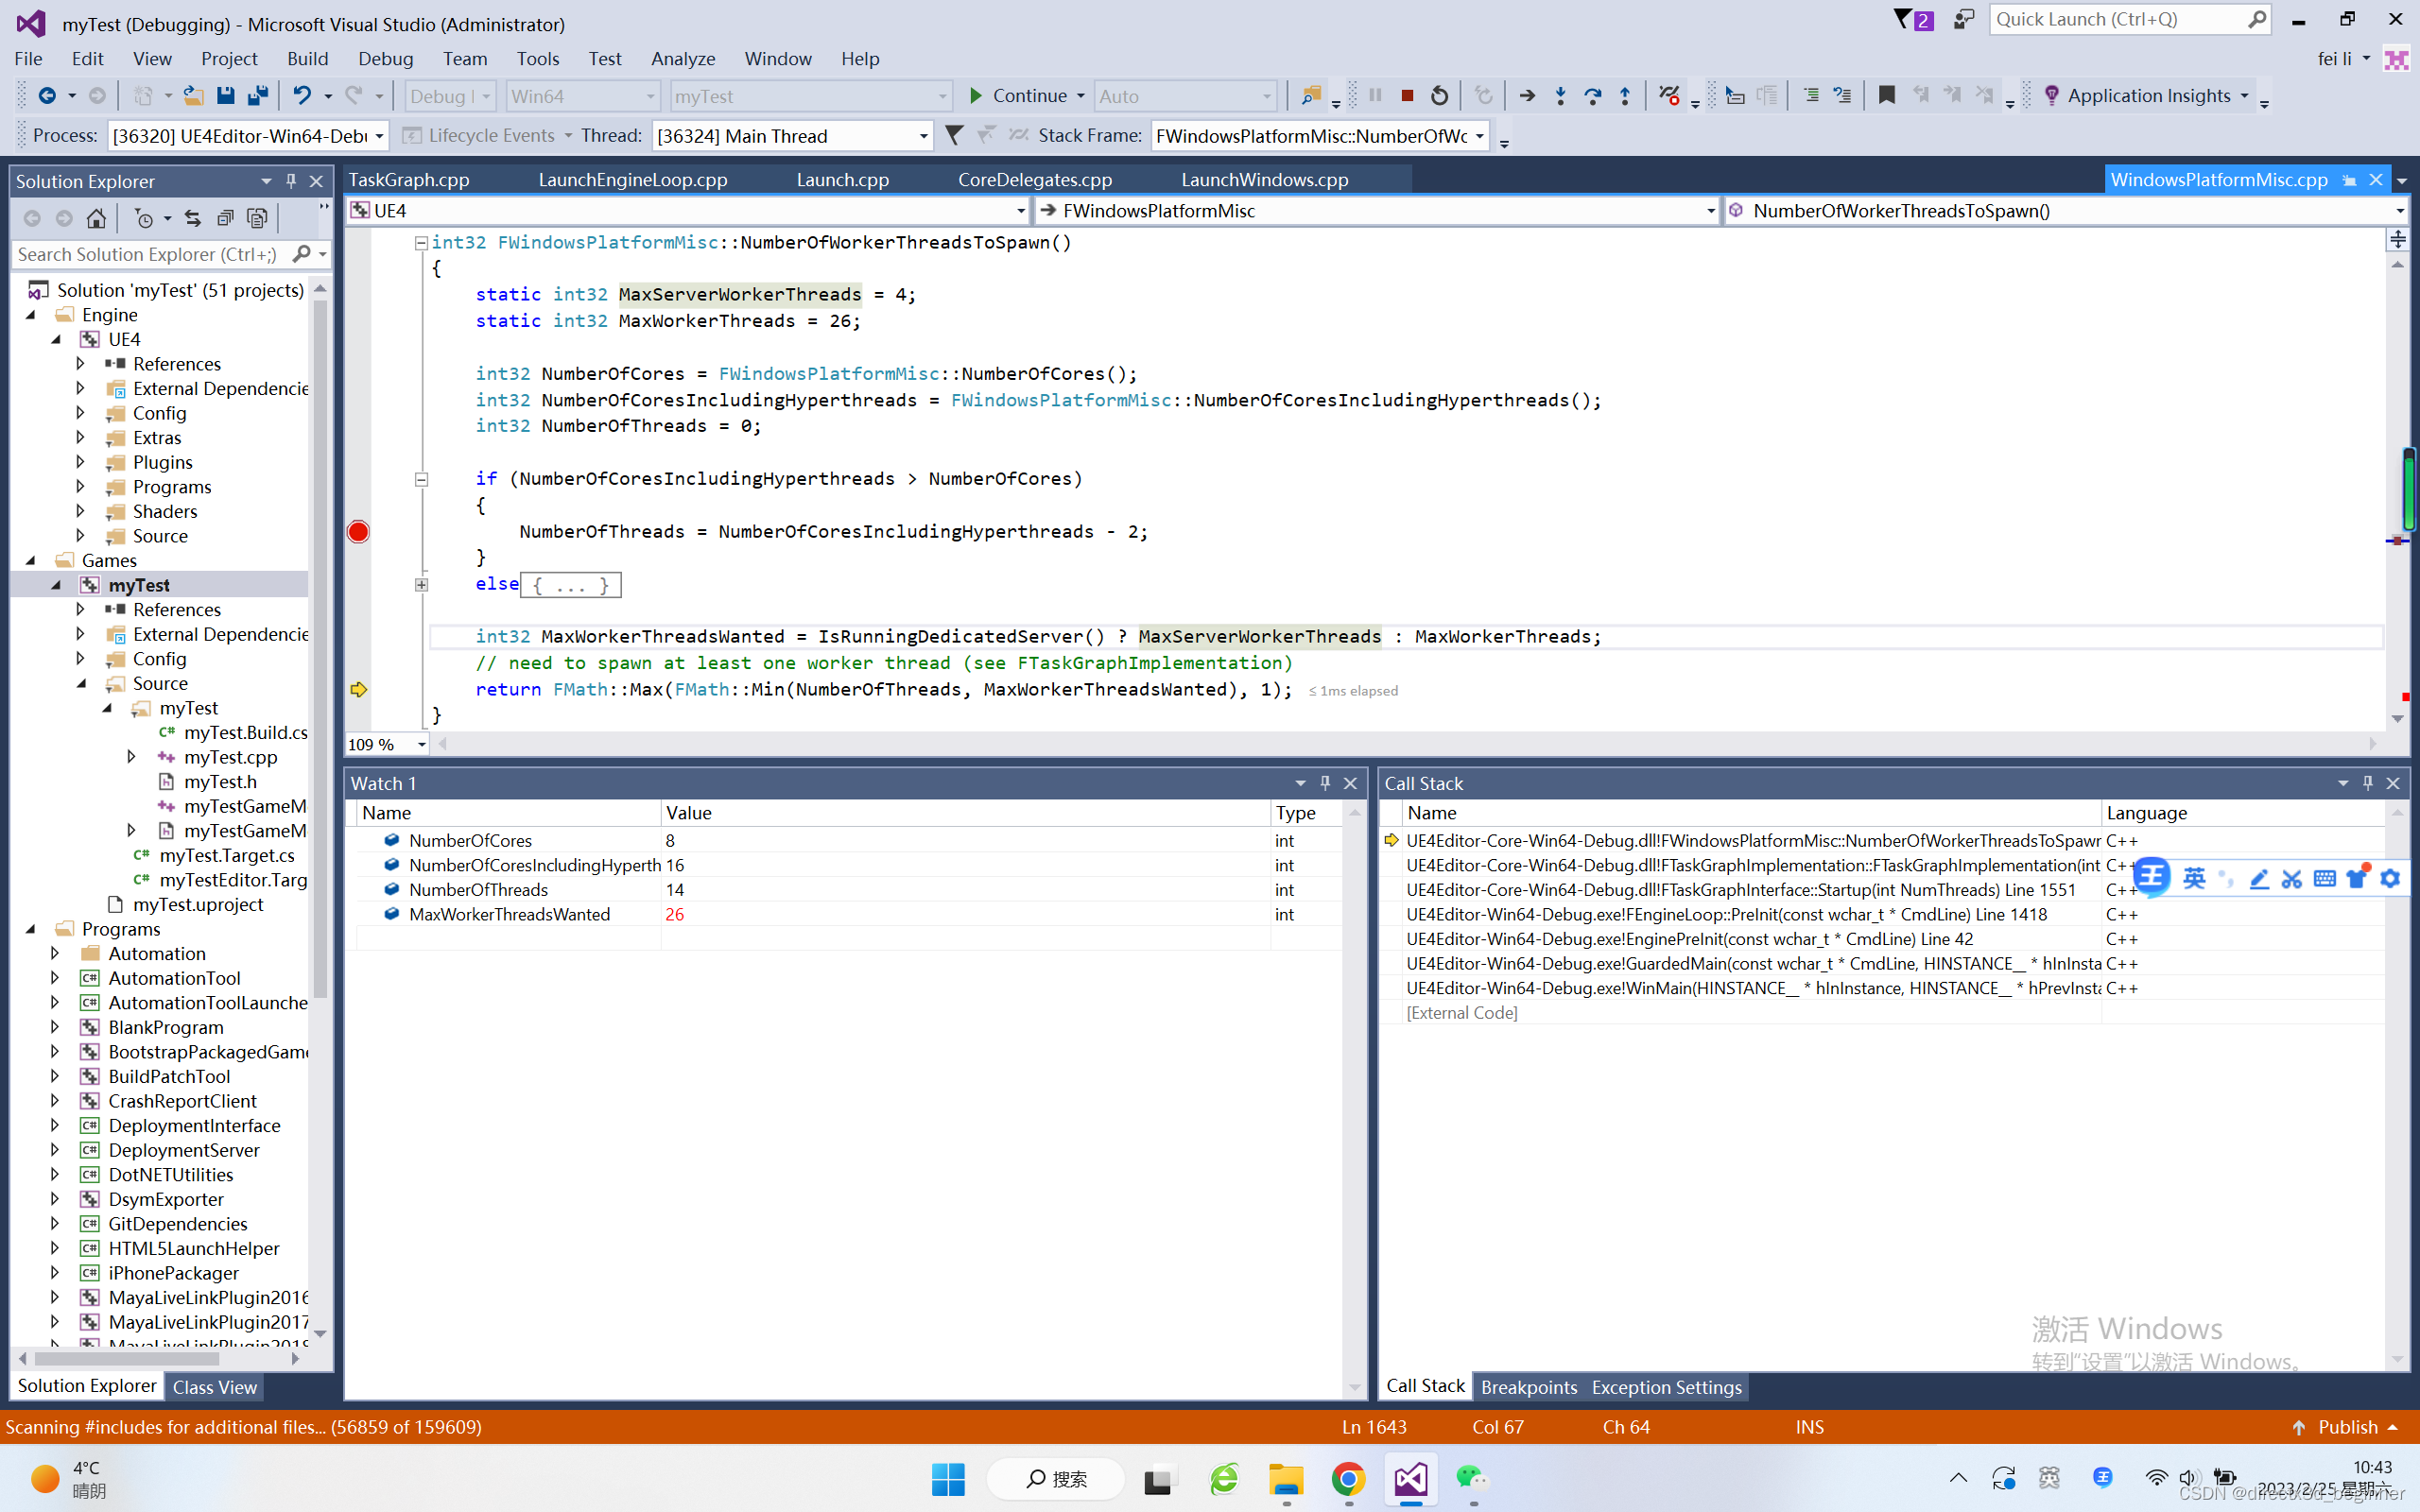Open Chrome from the taskbar
Viewport: 2420px width, 1512px height.
(x=1348, y=1479)
